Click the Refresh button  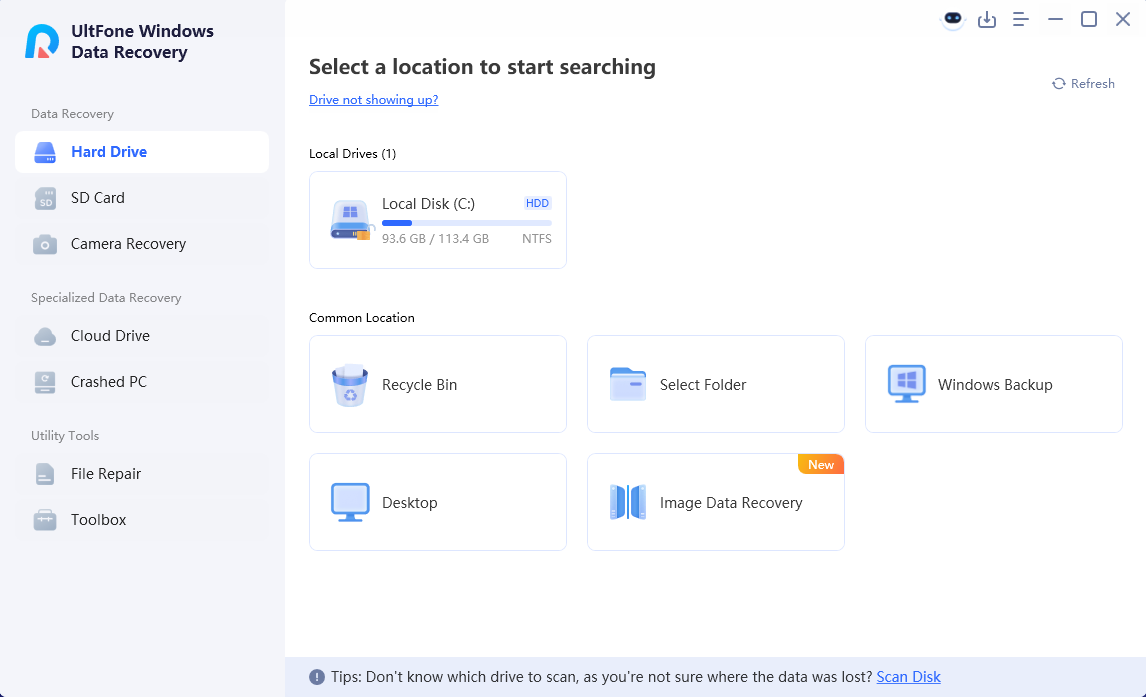coord(1083,84)
